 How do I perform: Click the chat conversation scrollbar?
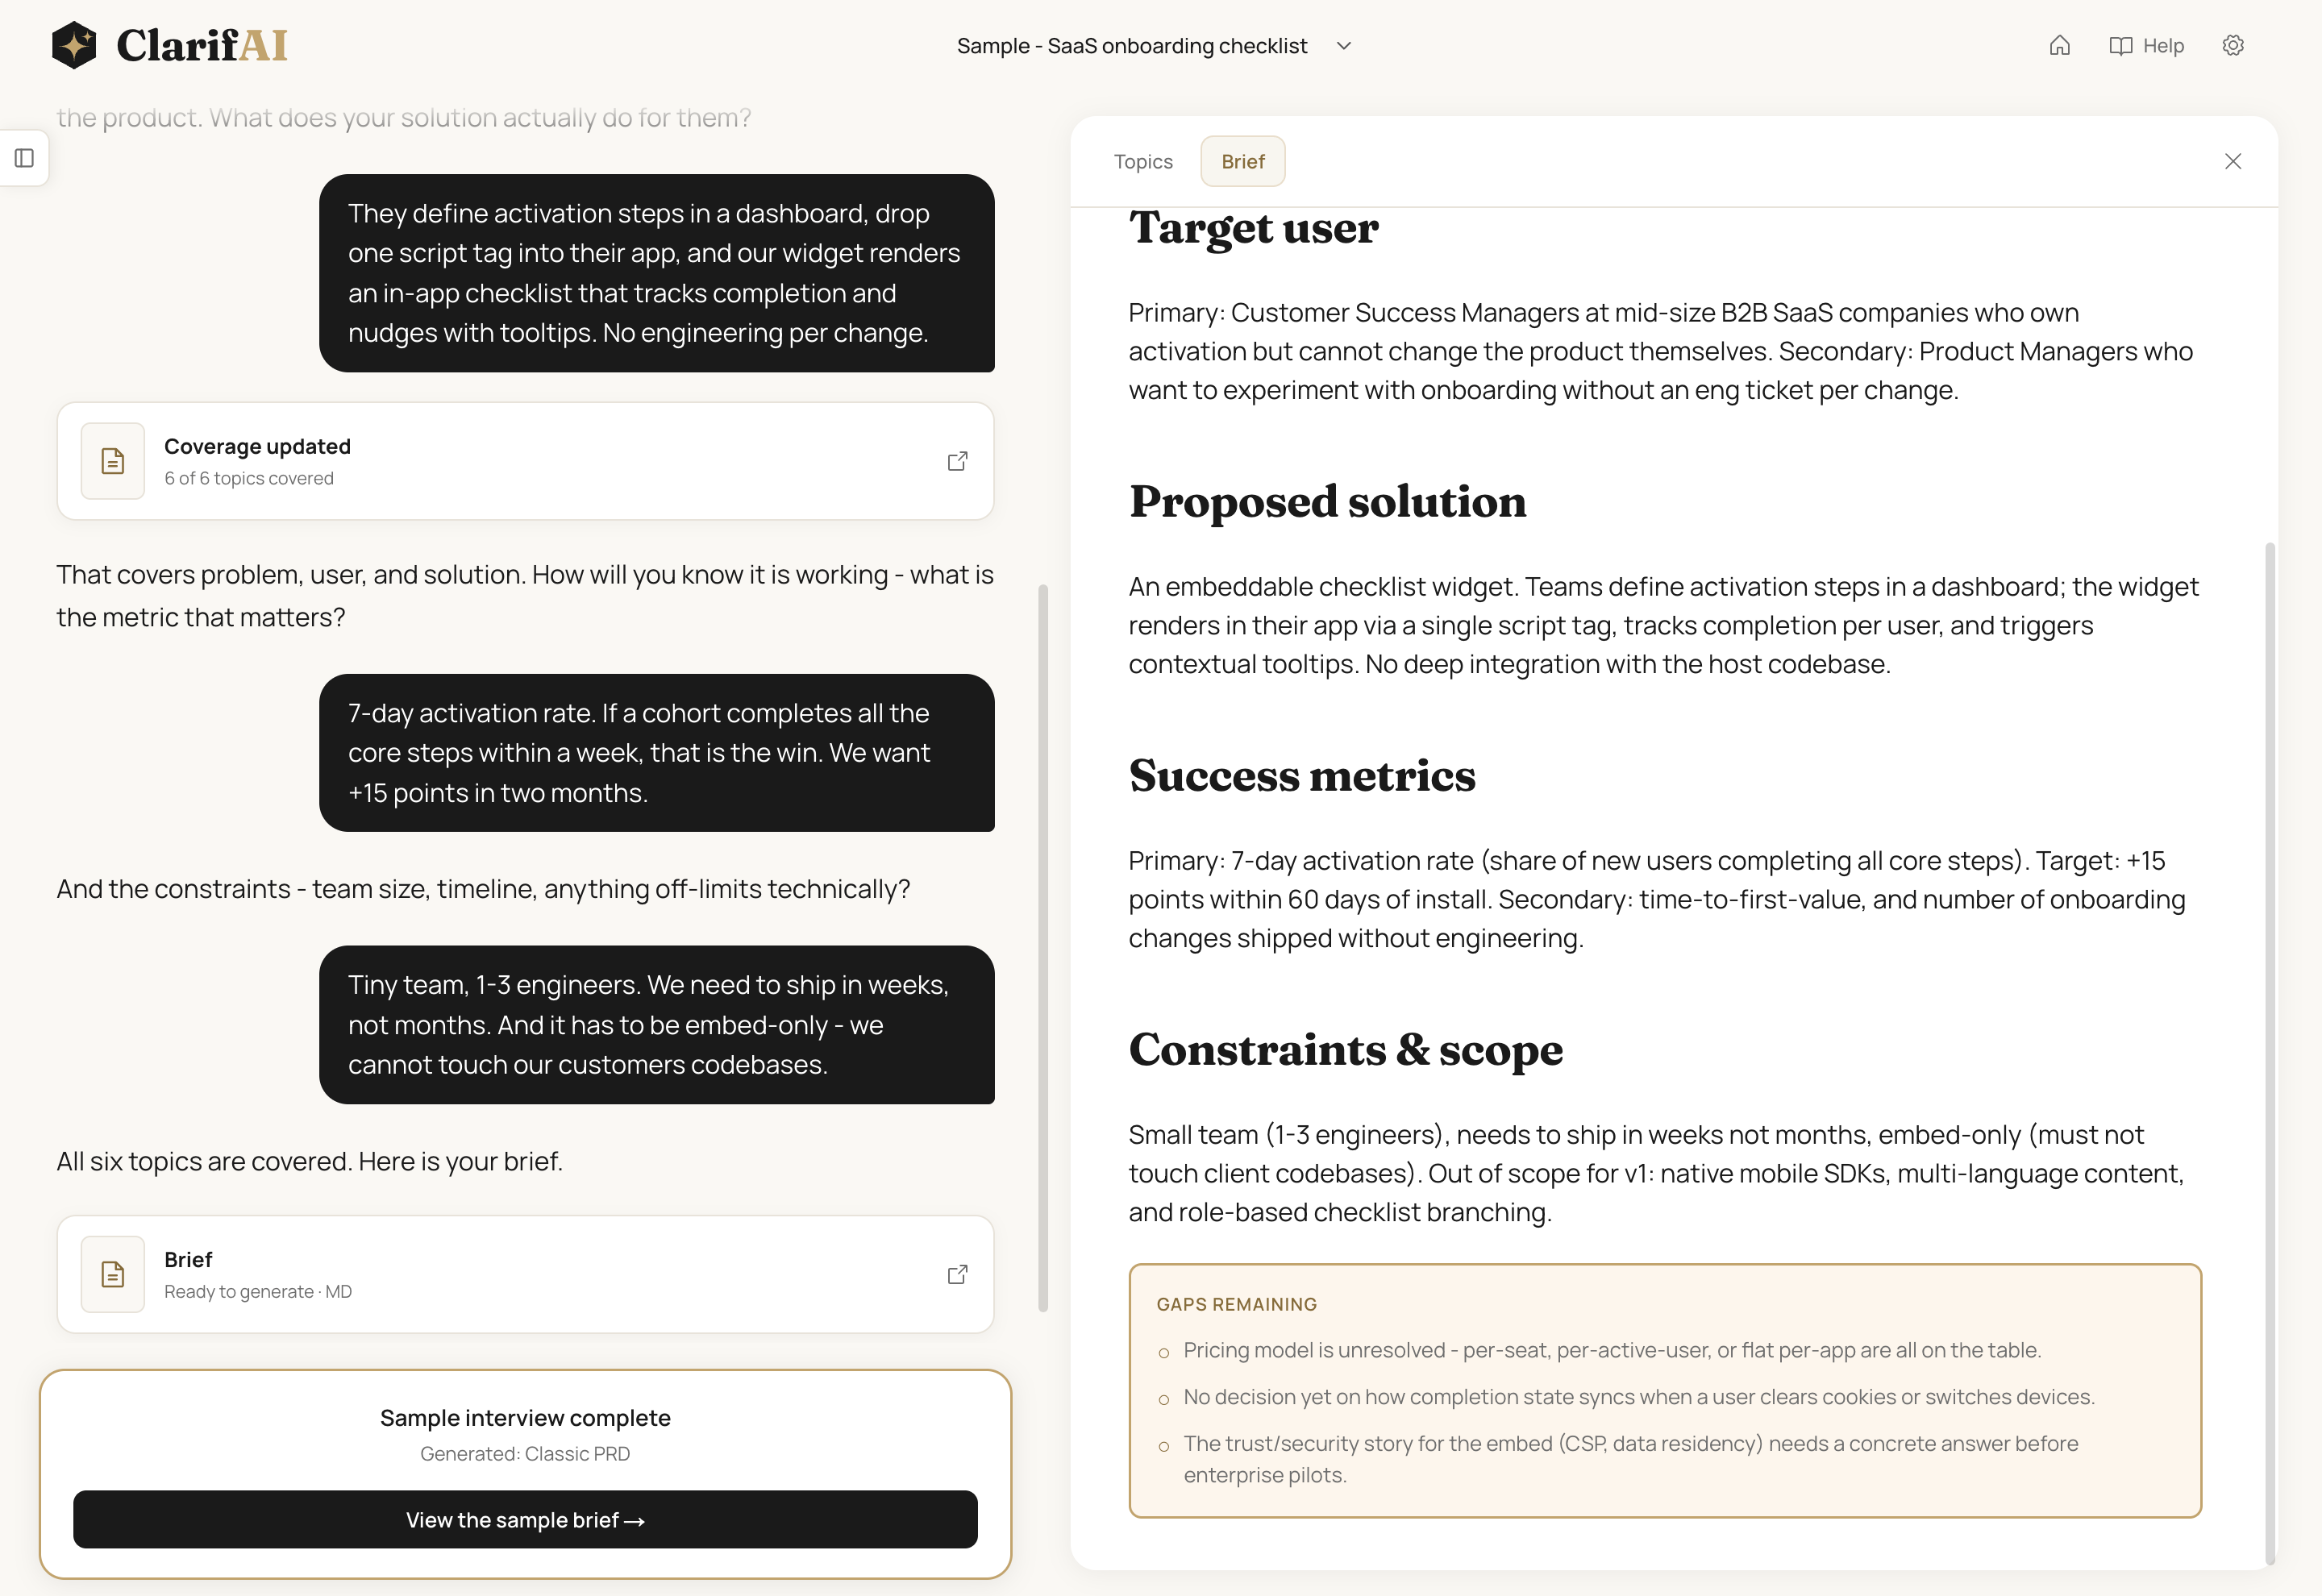[x=1043, y=948]
